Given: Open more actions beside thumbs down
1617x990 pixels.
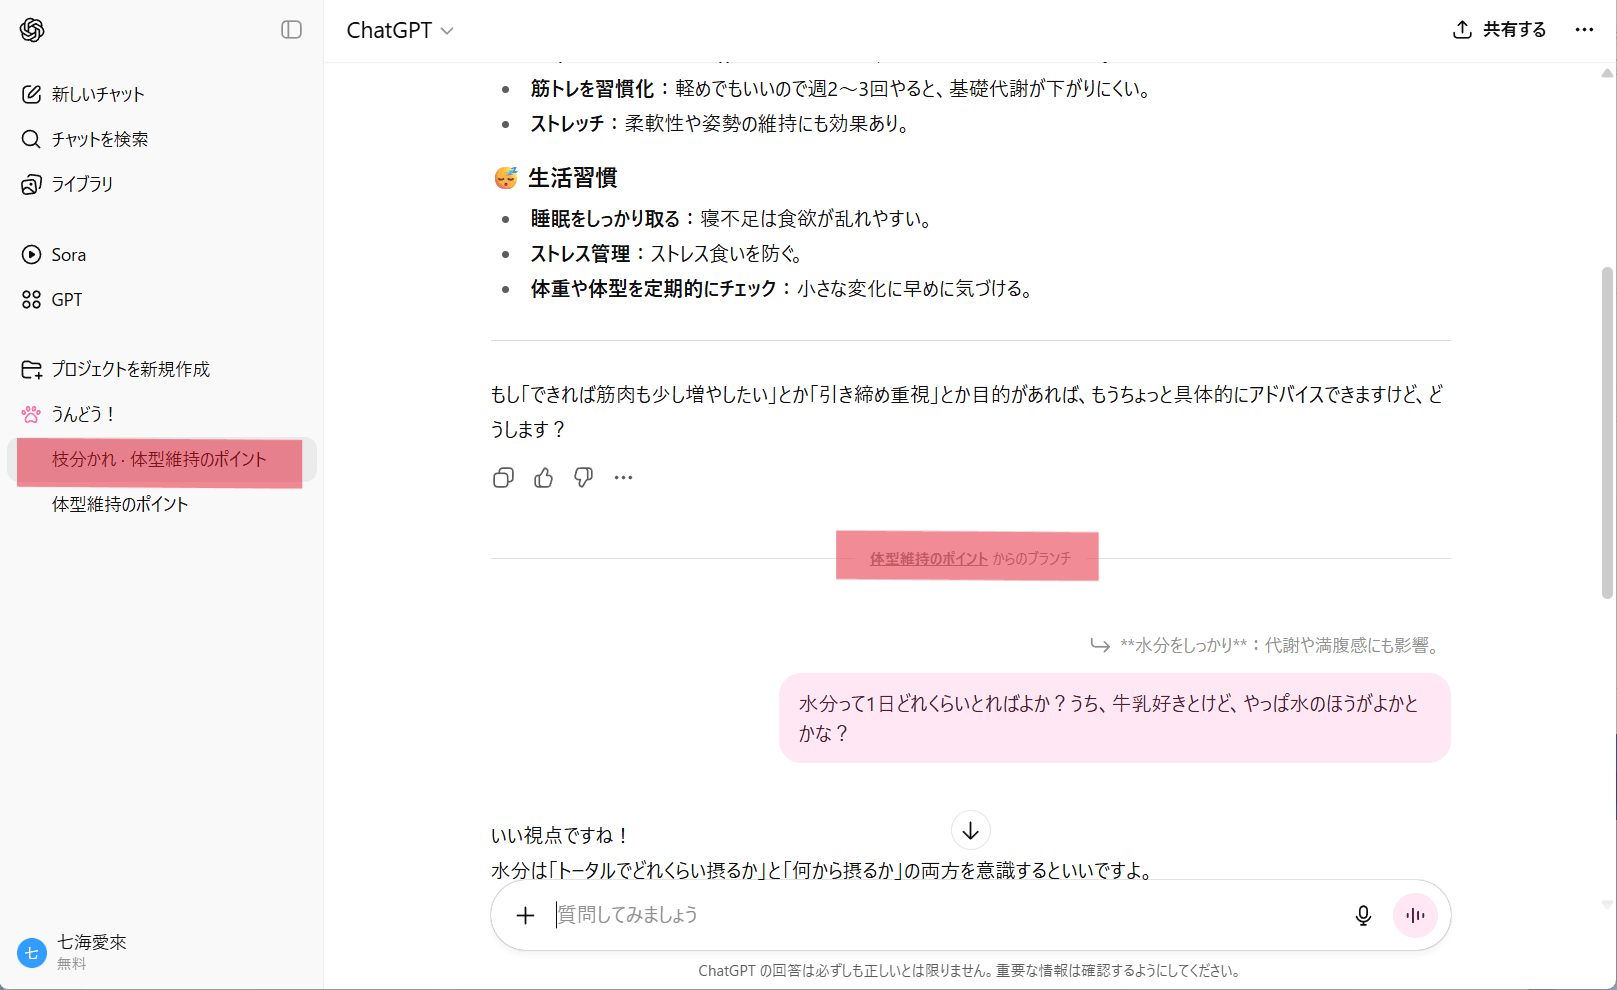Looking at the screenshot, I should 623,478.
